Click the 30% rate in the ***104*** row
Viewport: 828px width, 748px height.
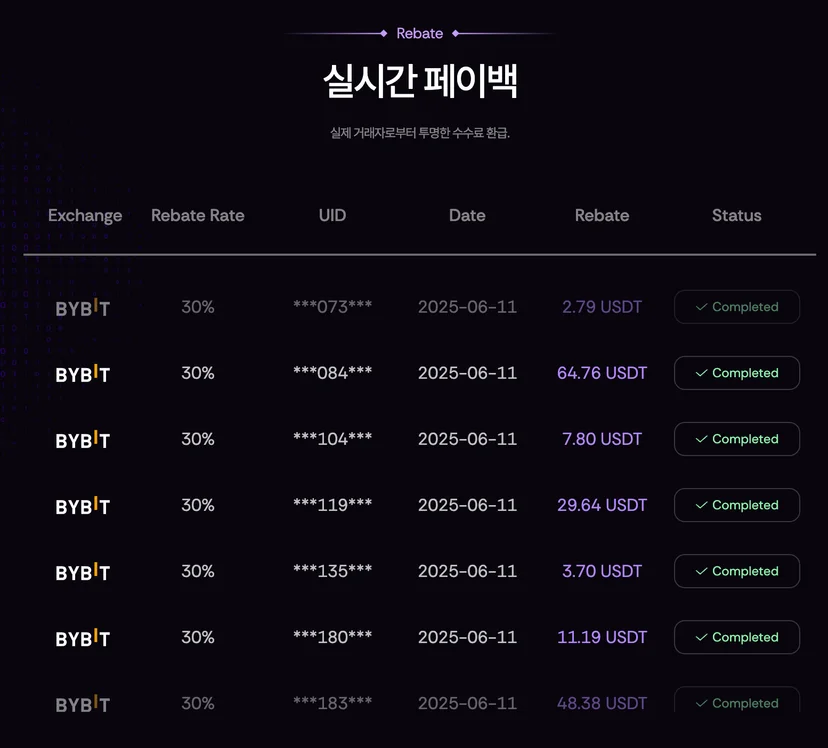pos(198,439)
